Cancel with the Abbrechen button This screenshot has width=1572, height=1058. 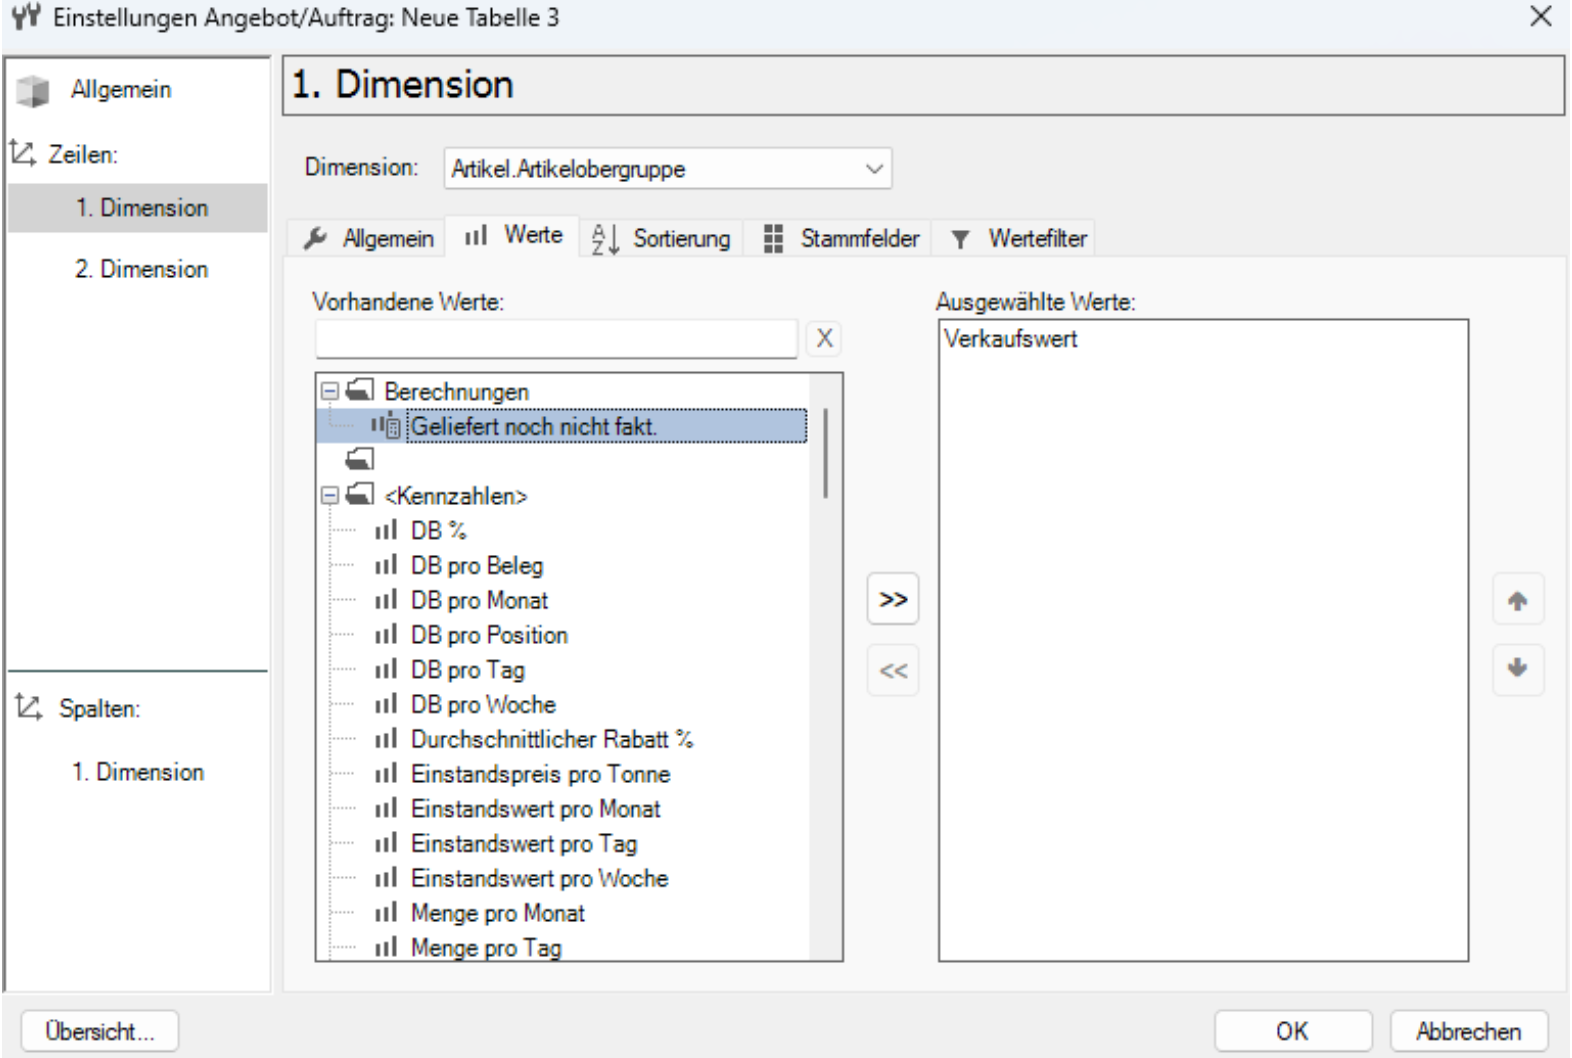1468,1031
